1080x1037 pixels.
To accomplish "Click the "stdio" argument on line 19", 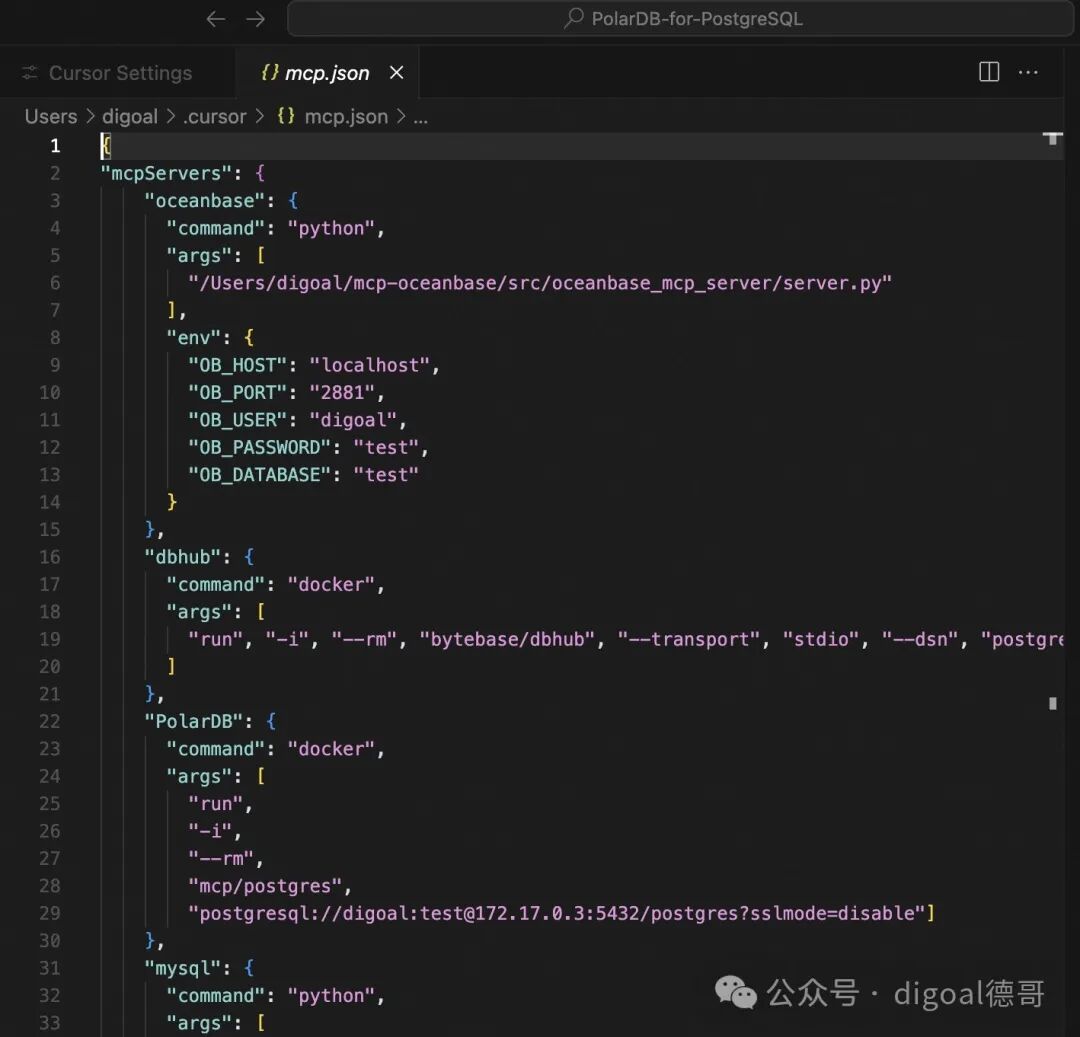I will 822,639.
